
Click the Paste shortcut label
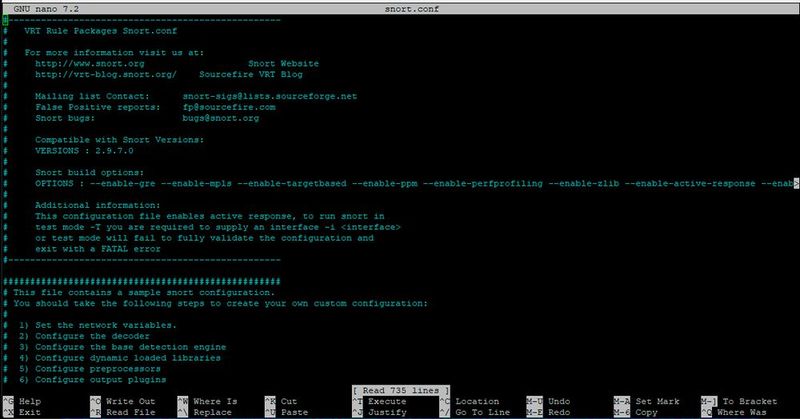pyautogui.click(x=294, y=412)
